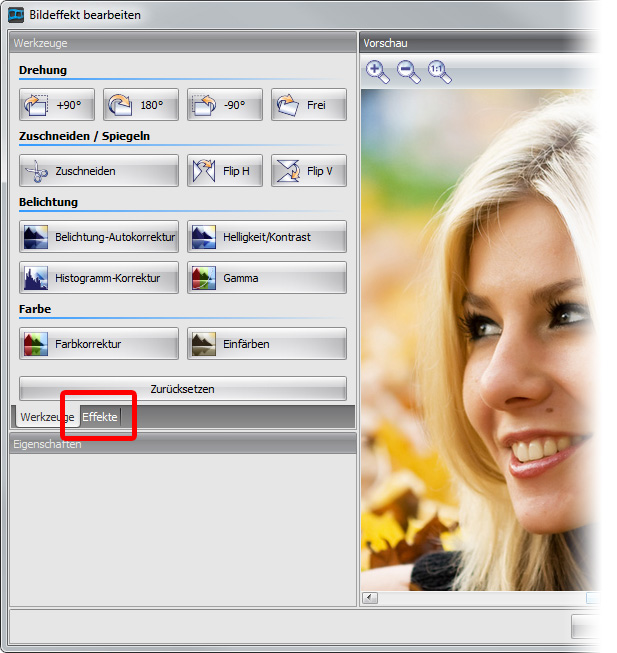The image size is (617, 653).
Task: Open the Gamma adjustment
Action: click(266, 278)
